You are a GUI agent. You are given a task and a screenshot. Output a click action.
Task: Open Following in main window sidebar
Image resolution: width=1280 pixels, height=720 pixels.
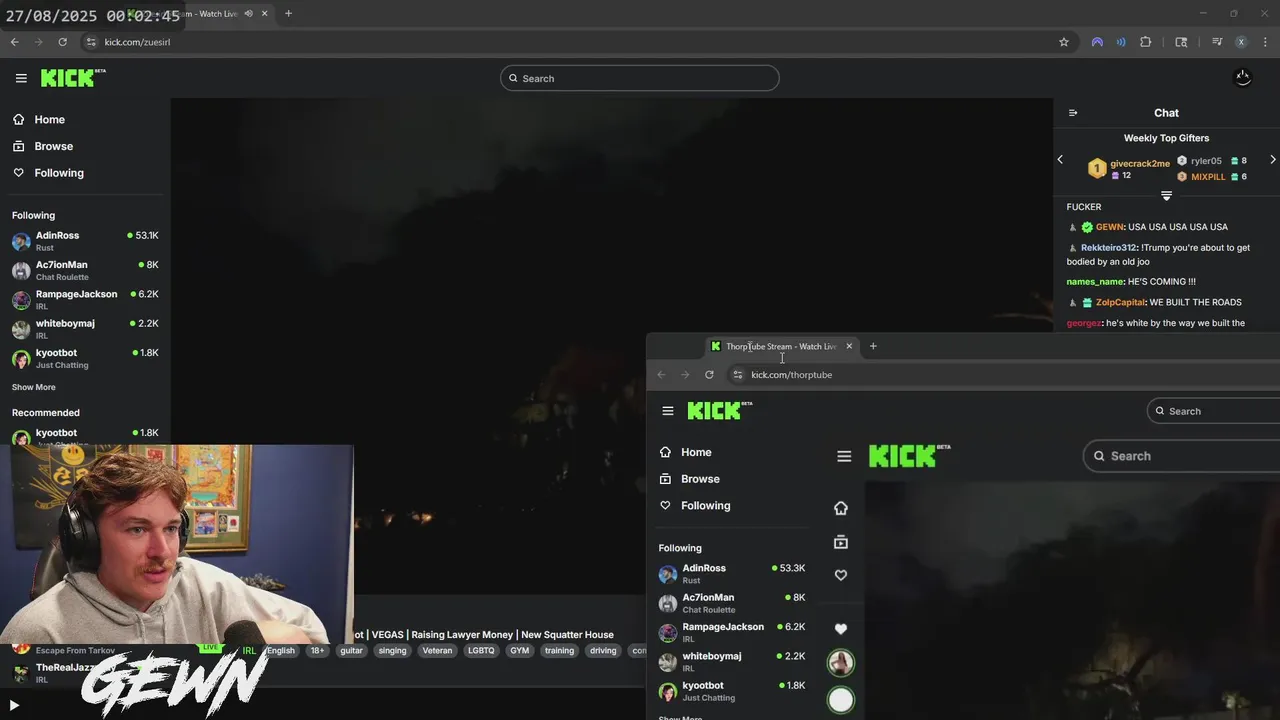[x=48, y=173]
